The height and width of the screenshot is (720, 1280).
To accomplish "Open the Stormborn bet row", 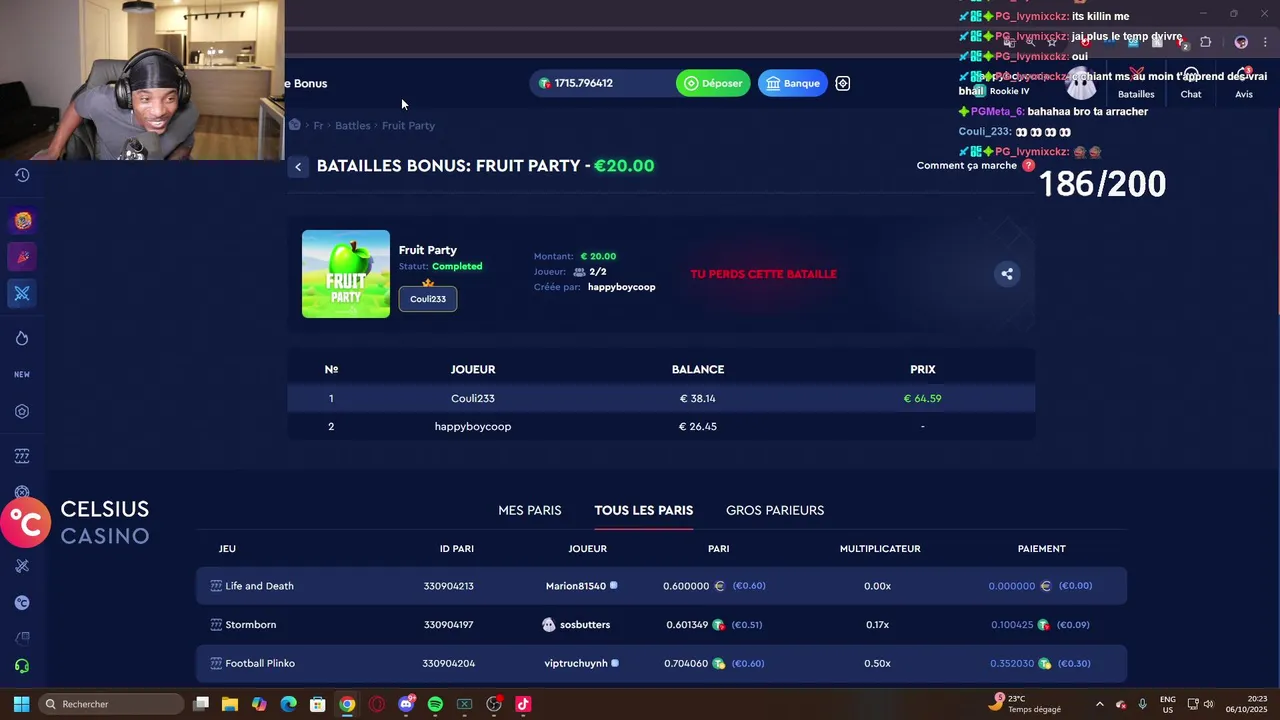I will point(661,625).
